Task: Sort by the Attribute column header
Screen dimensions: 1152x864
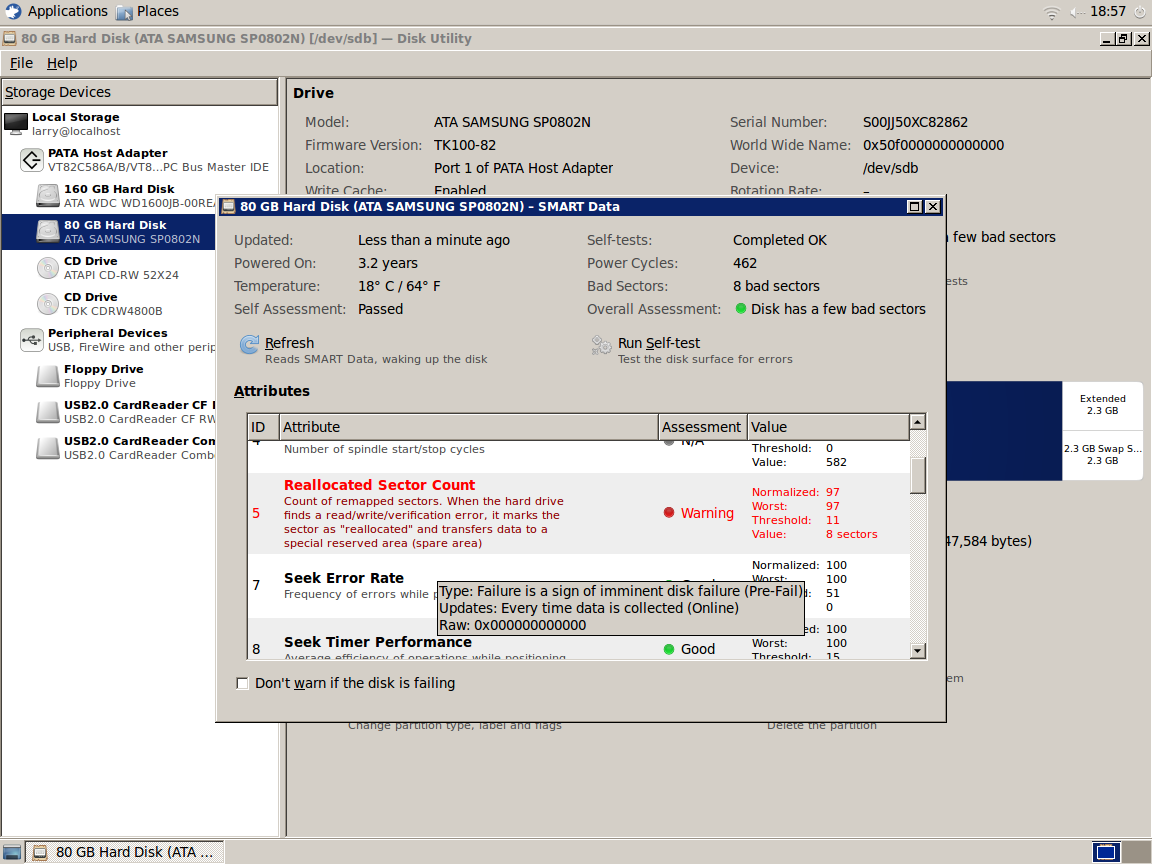Action: (x=468, y=427)
